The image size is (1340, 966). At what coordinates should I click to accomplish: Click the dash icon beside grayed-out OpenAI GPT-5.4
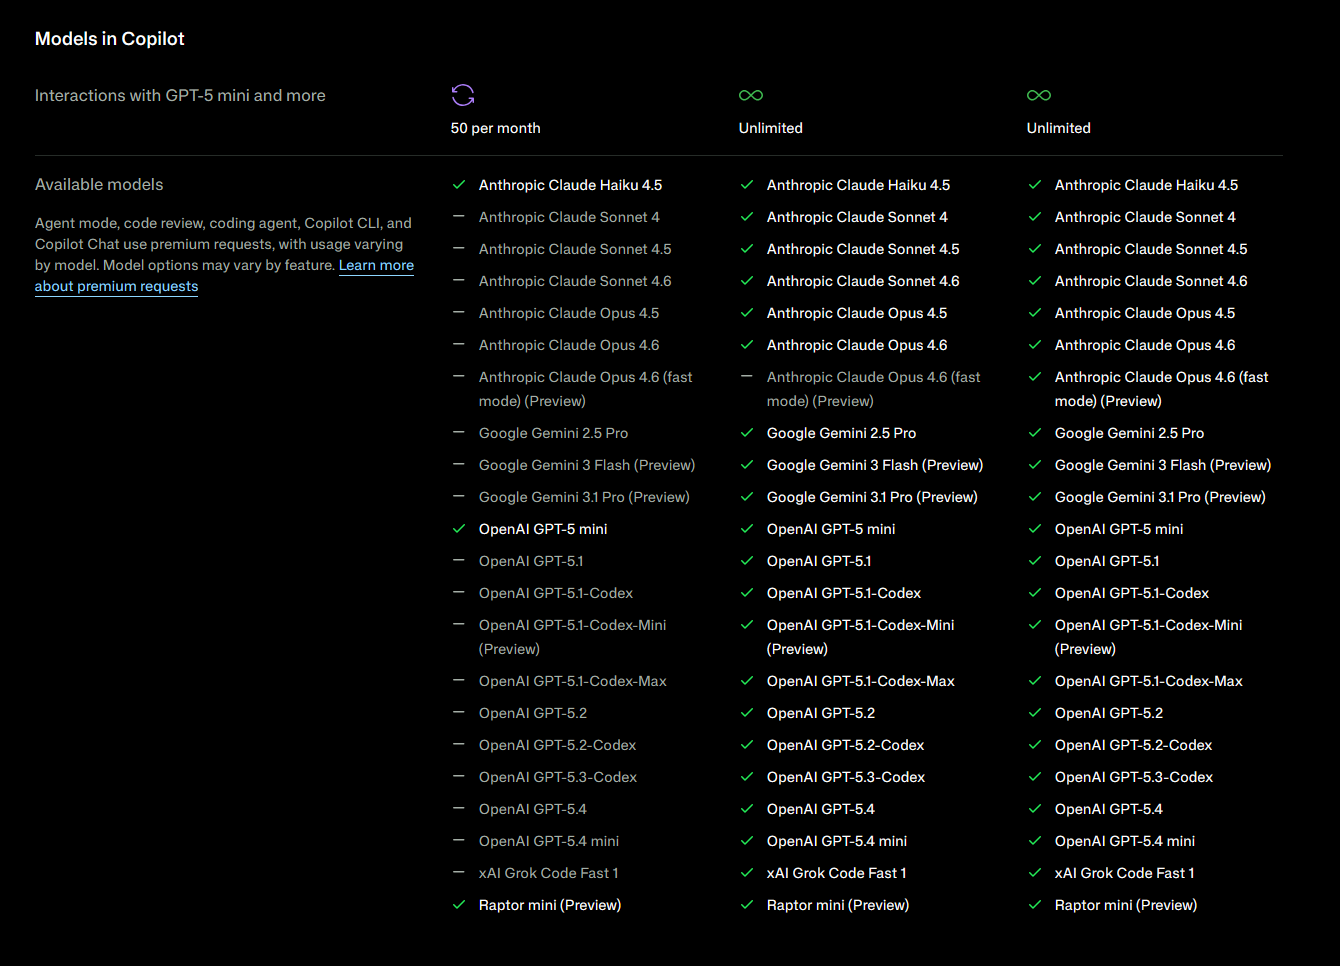tap(459, 808)
